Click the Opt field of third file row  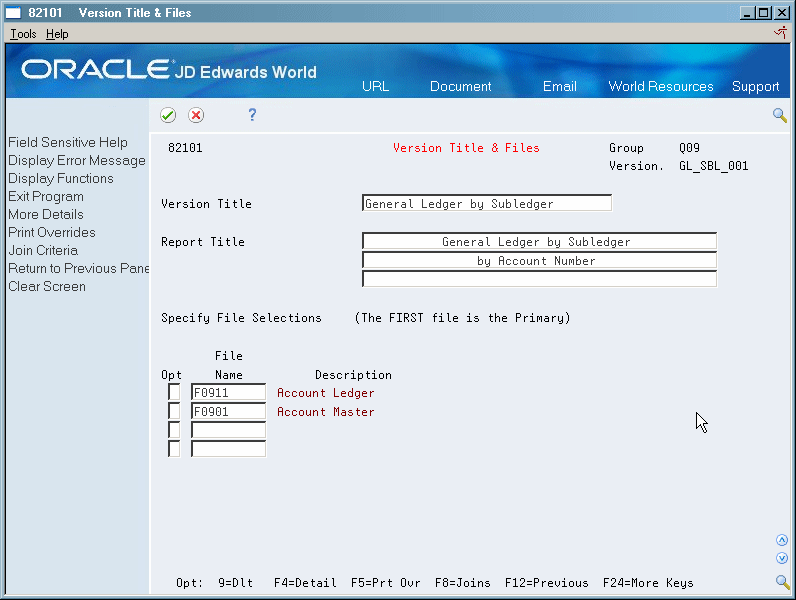pos(174,430)
